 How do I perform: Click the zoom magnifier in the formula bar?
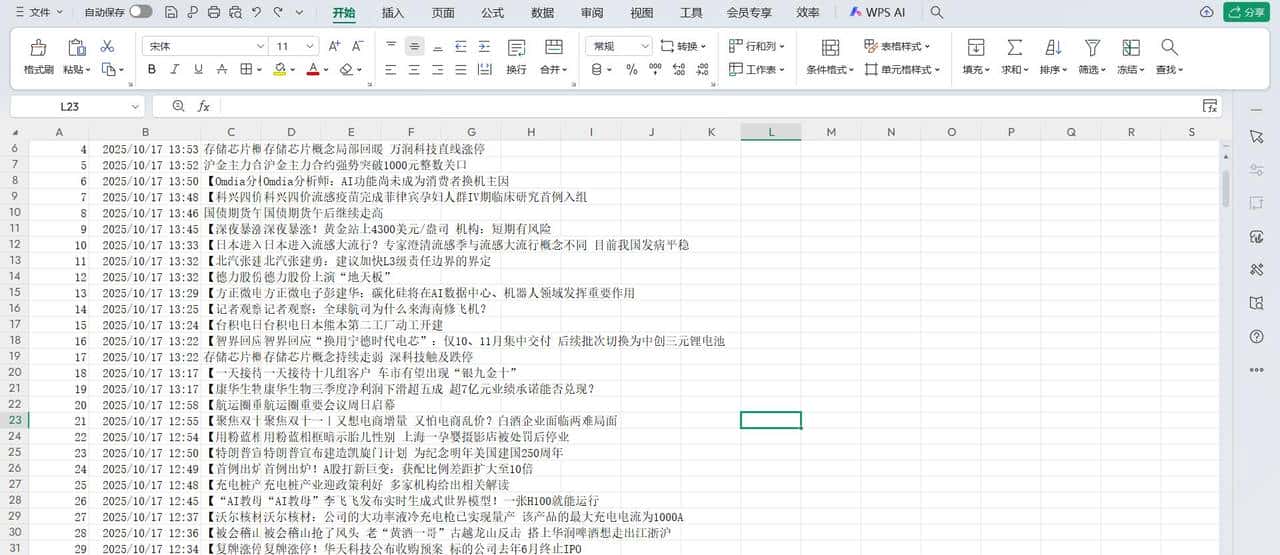[179, 106]
